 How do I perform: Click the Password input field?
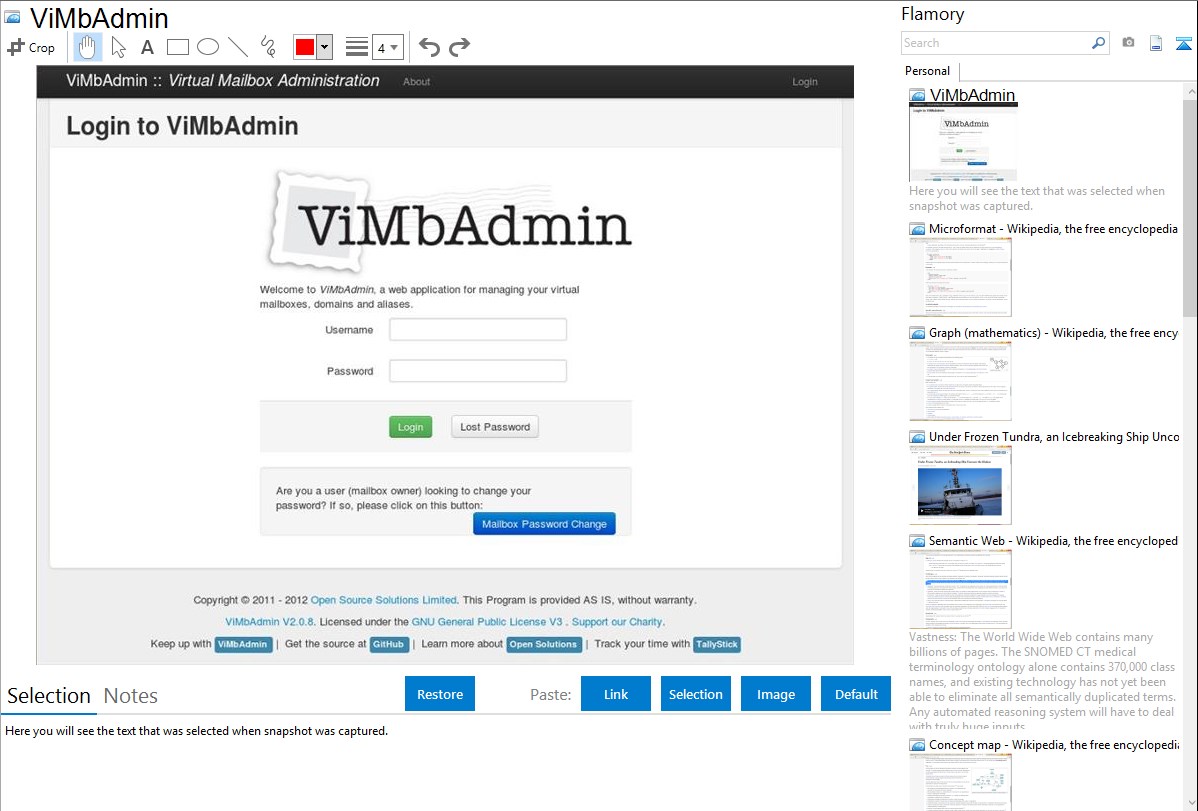[x=478, y=371]
